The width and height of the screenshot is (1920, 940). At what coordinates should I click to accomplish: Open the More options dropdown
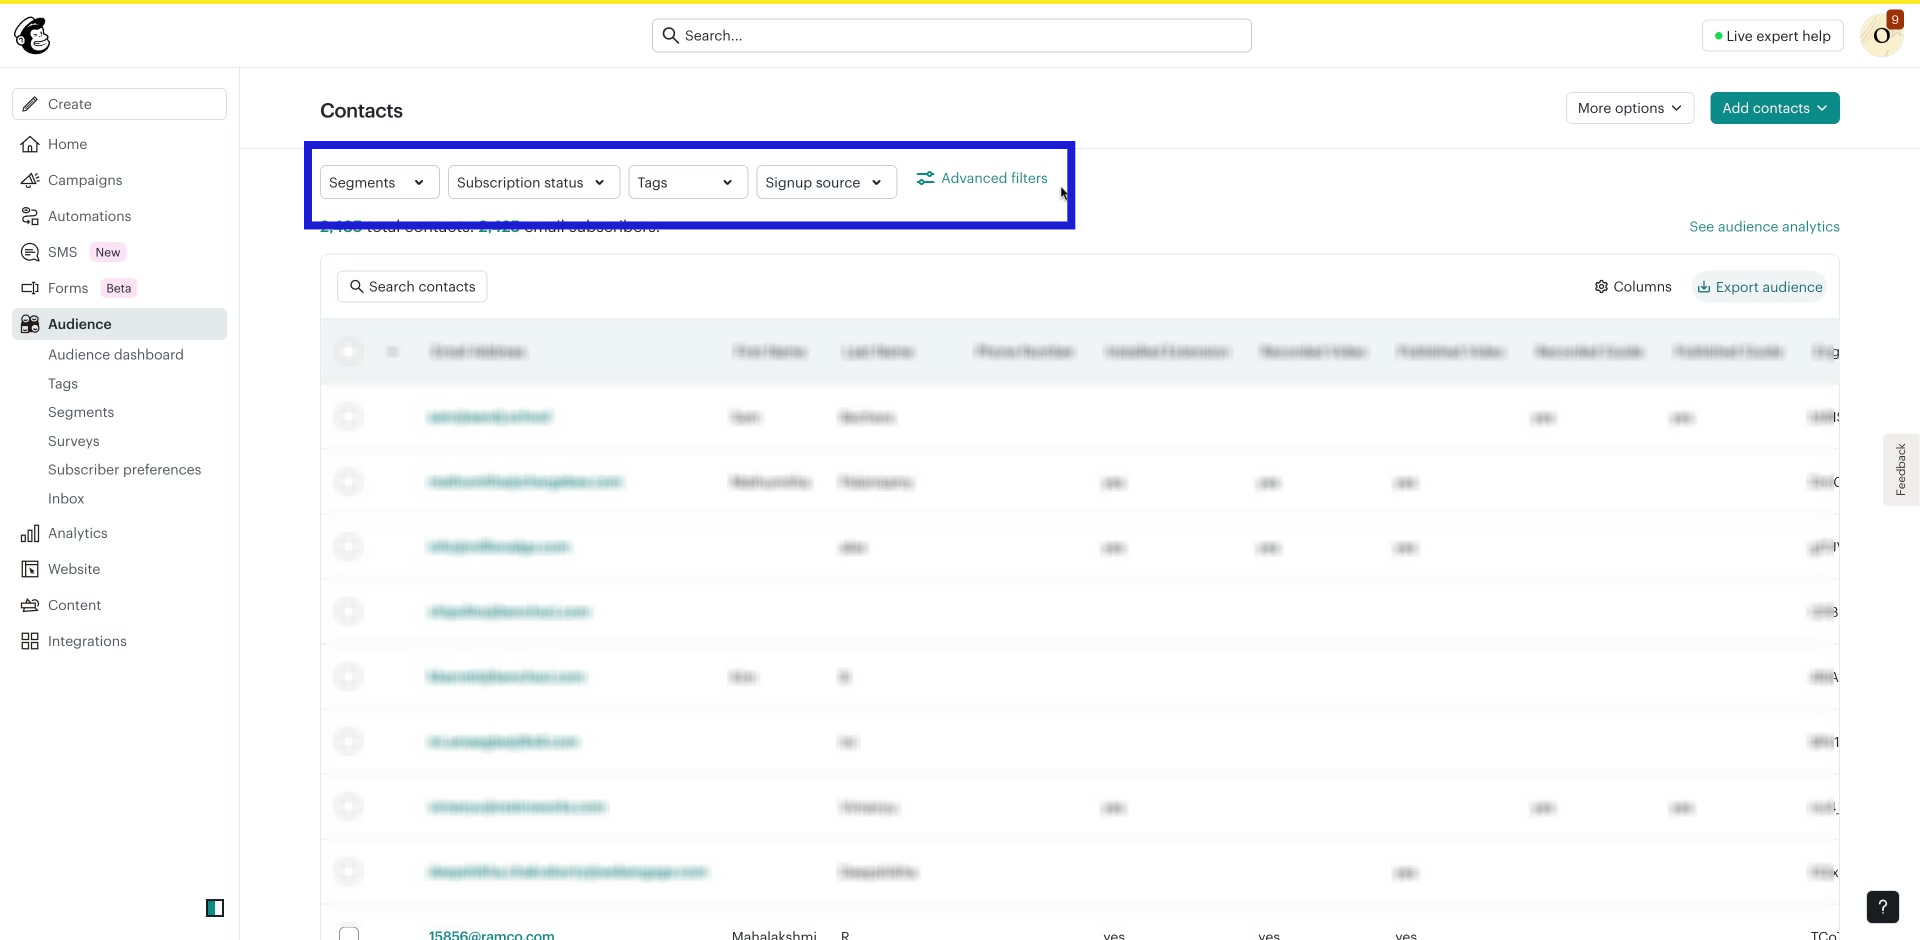1629,108
